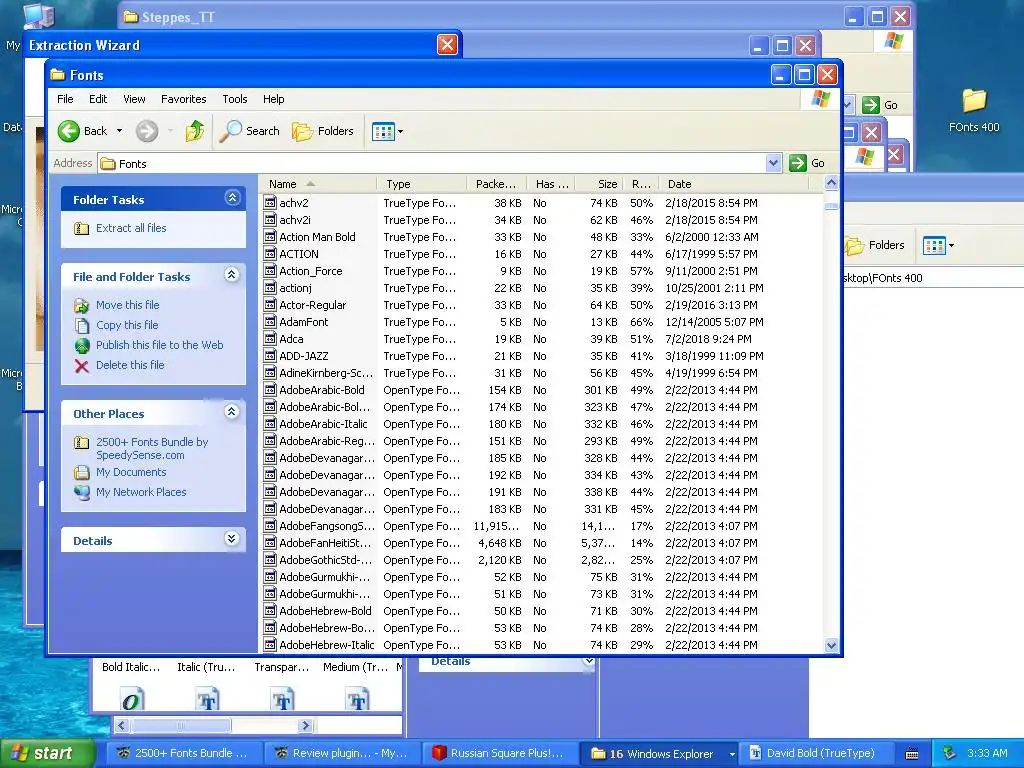Open the Tools menu
Screen dimensions: 1024x768
click(234, 99)
